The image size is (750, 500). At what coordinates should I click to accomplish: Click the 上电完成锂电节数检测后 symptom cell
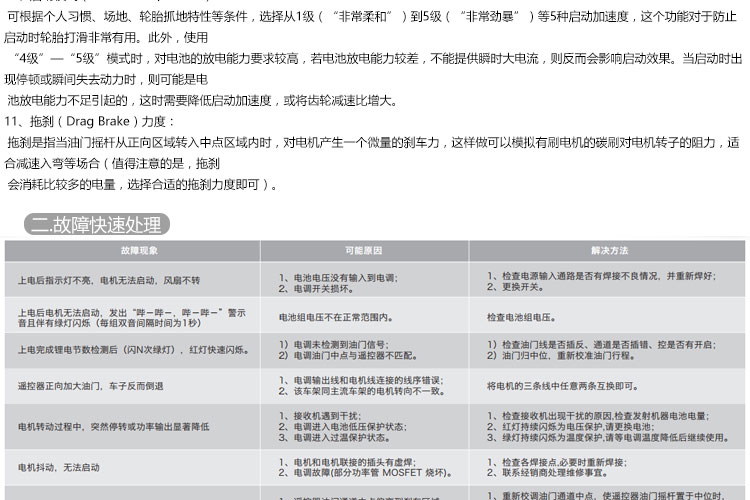click(133, 350)
